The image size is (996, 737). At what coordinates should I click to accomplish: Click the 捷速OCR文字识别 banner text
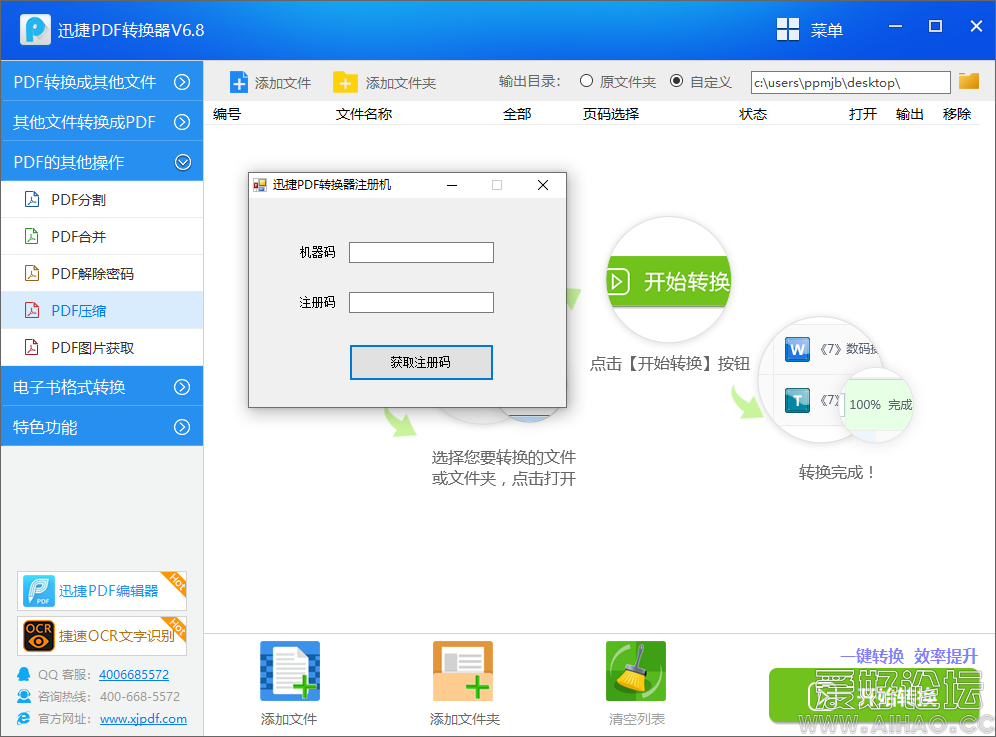[116, 636]
